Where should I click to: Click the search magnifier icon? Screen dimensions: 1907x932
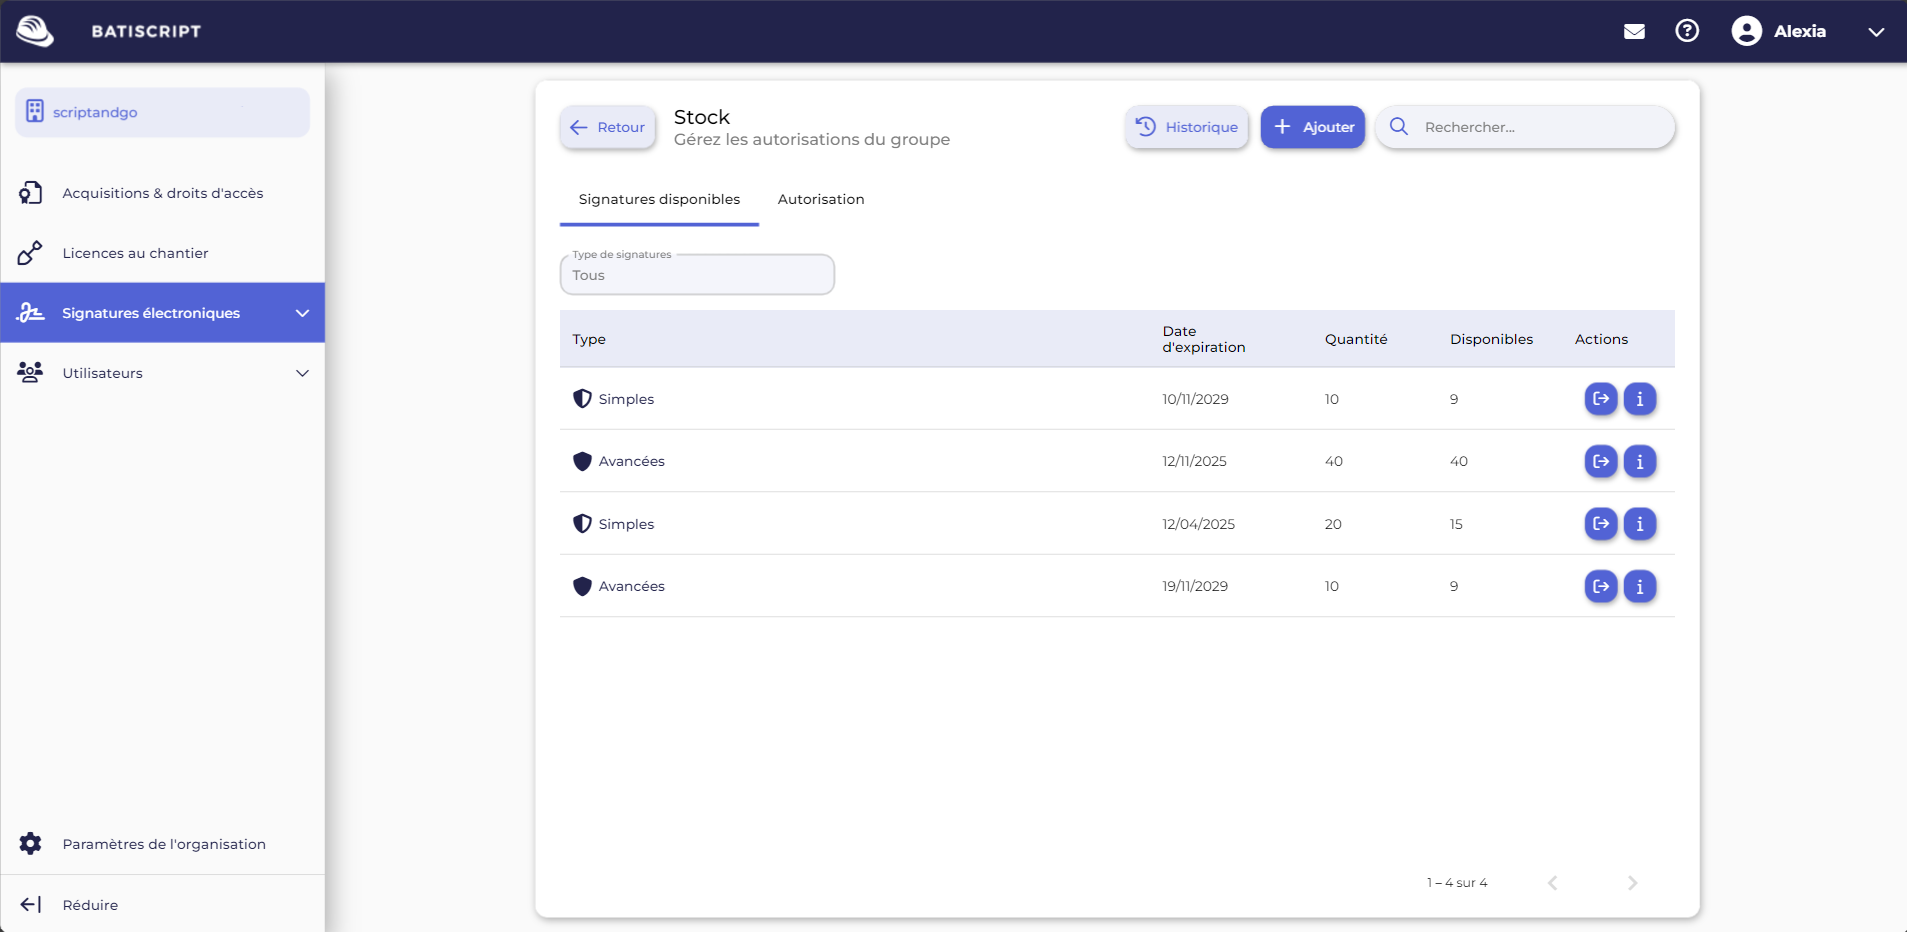[1399, 127]
